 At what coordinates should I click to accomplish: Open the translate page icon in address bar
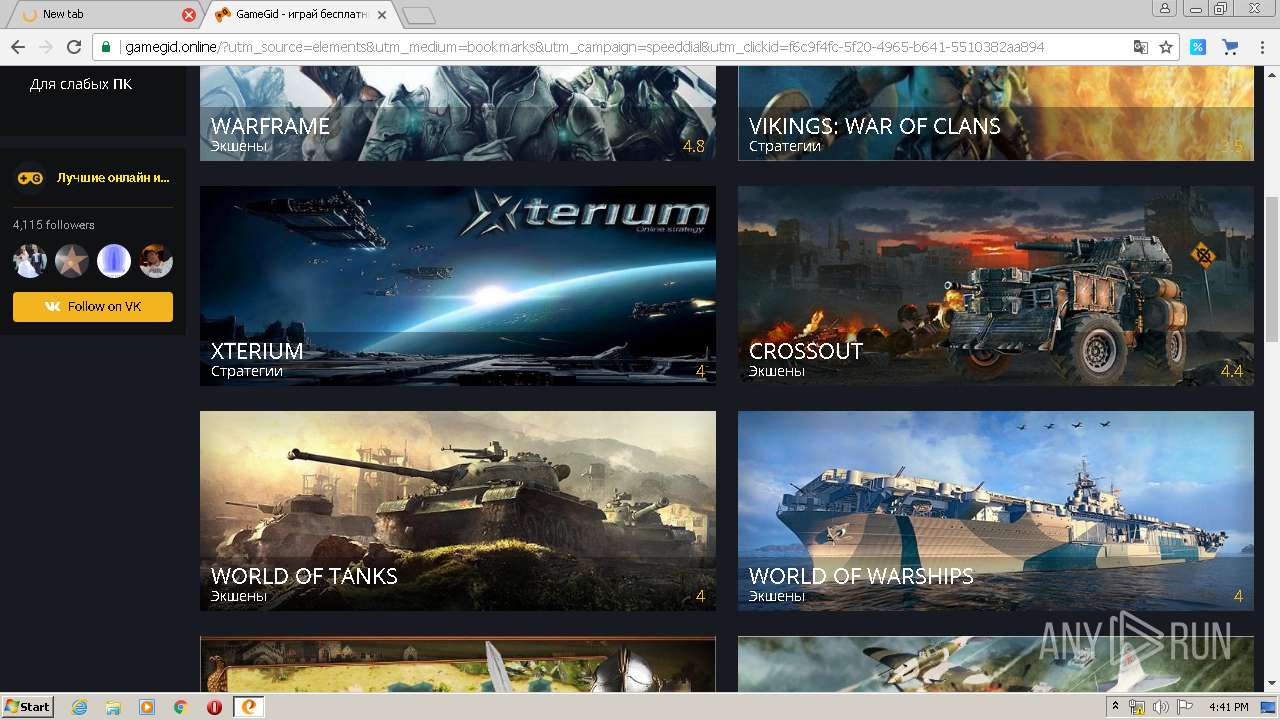(x=1141, y=47)
